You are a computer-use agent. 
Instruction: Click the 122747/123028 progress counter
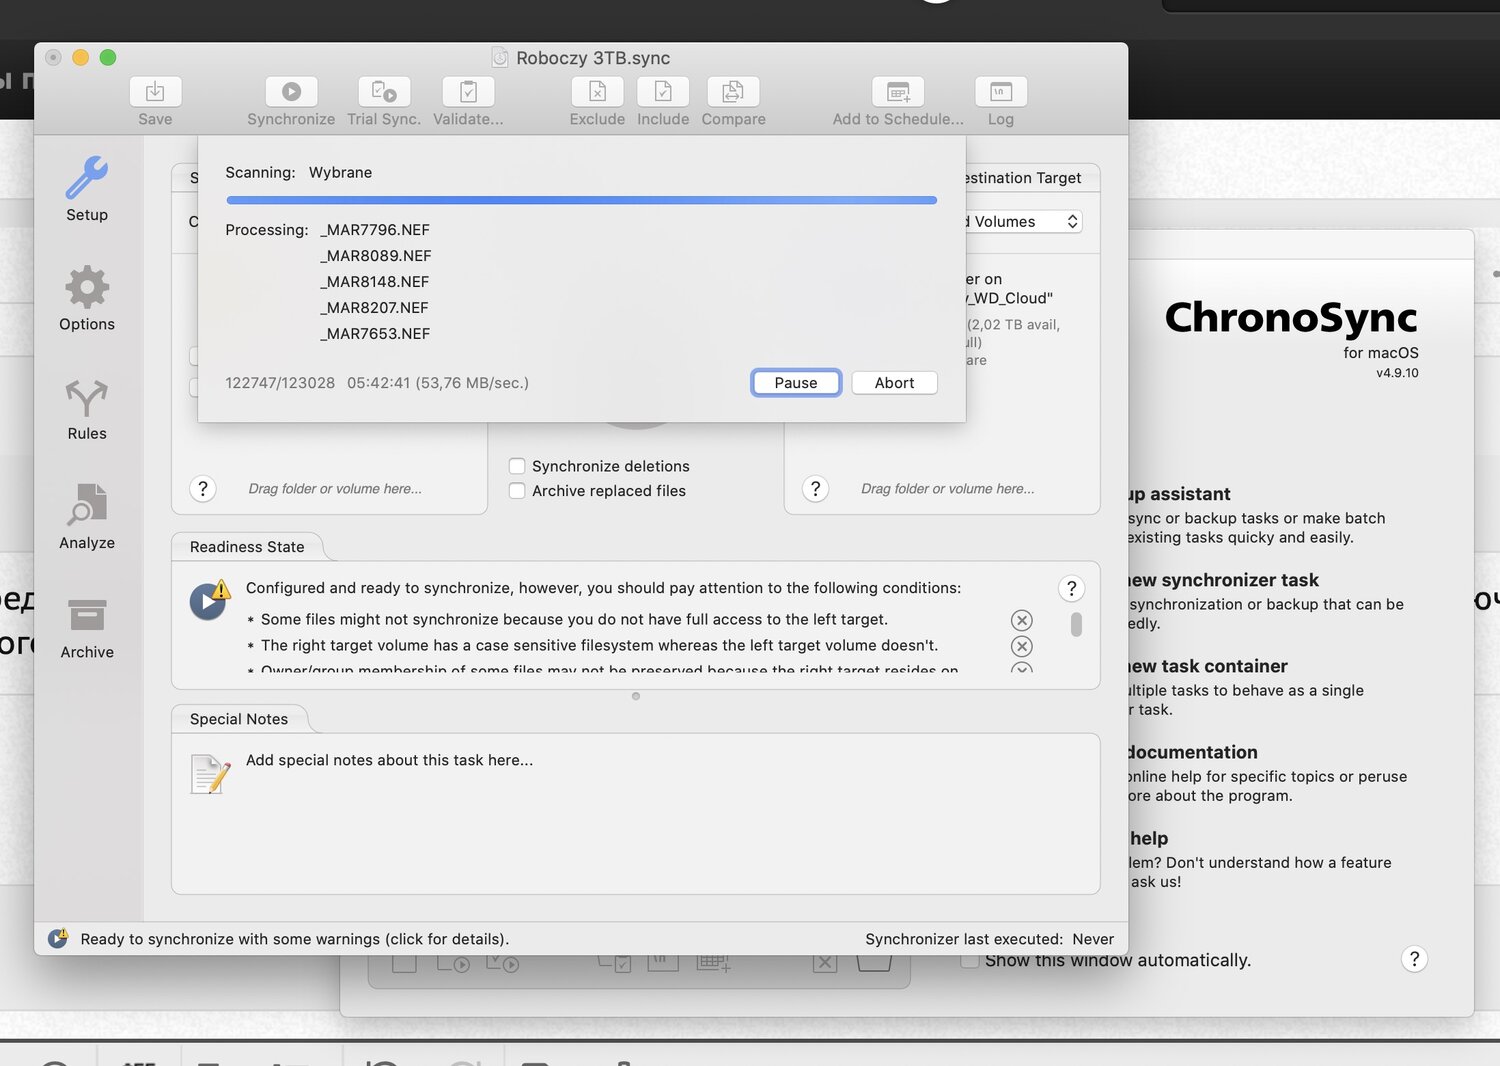tap(280, 383)
